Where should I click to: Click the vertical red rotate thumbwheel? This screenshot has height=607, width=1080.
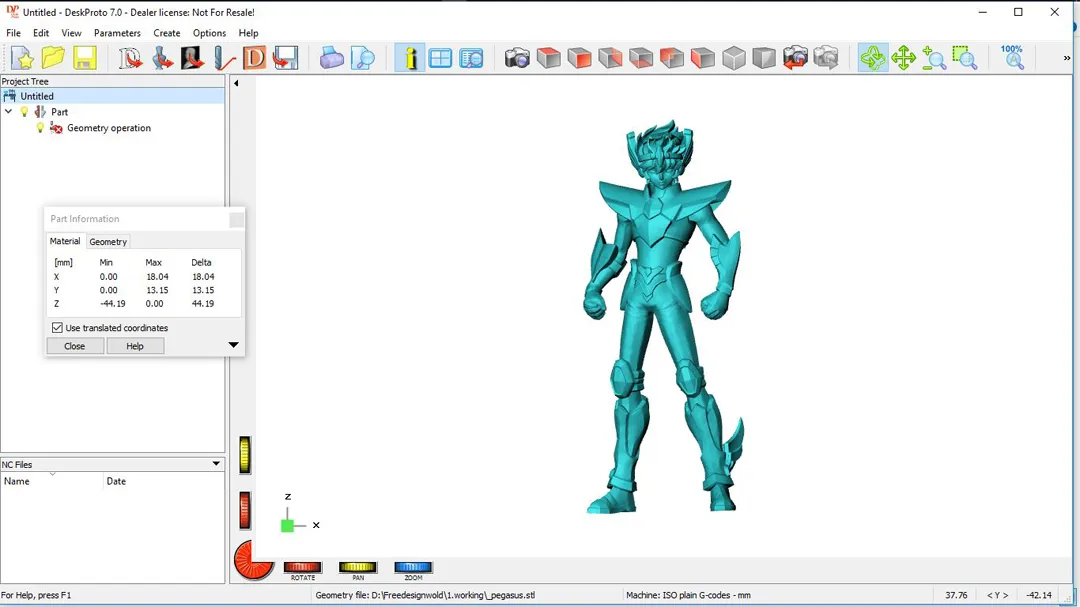(245, 511)
